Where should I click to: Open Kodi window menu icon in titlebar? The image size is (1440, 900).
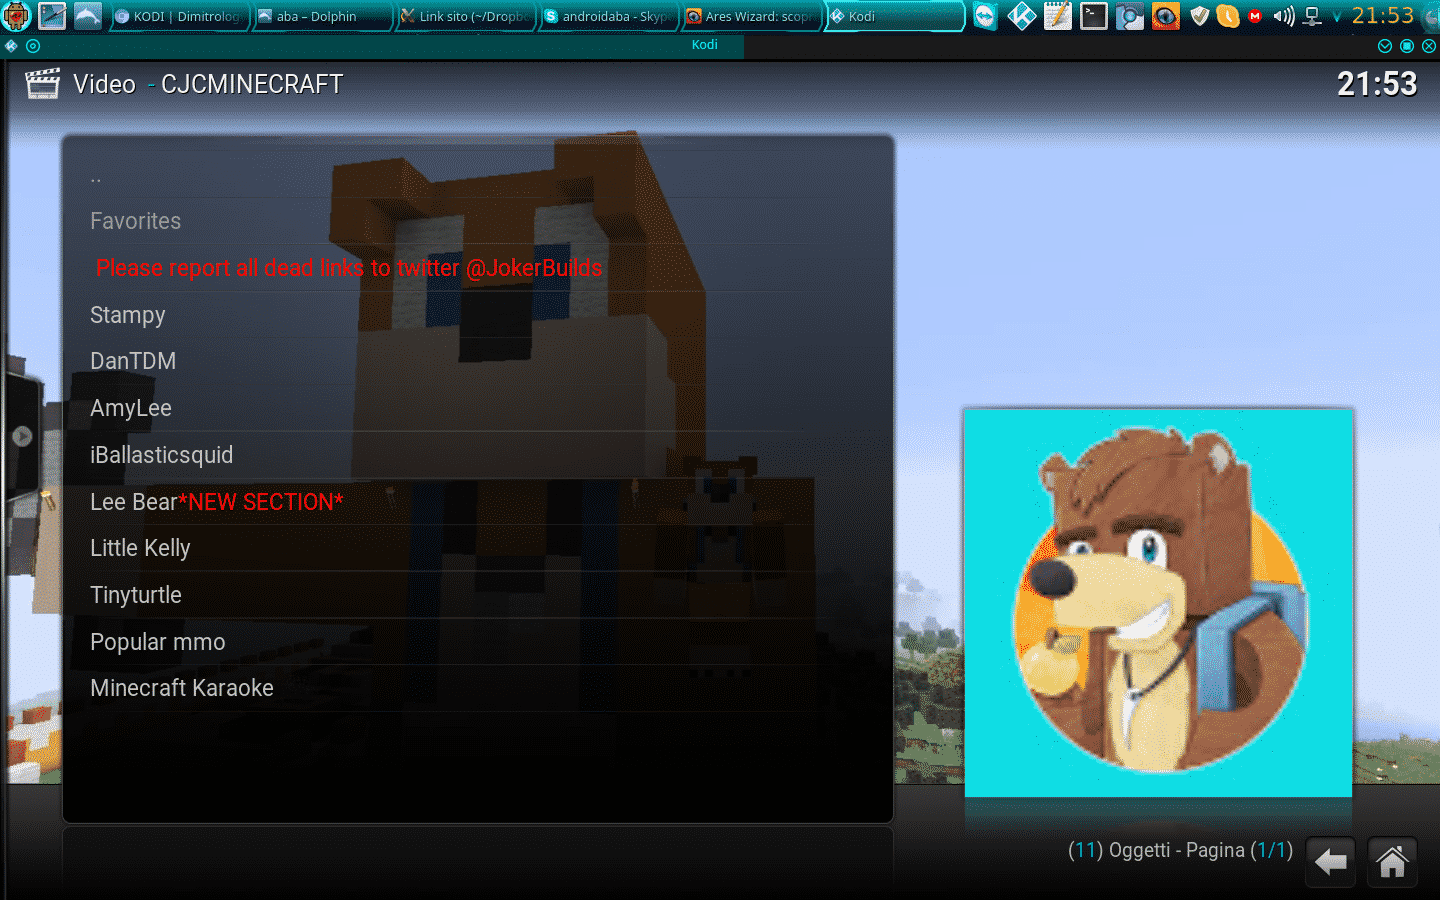pos(11,46)
